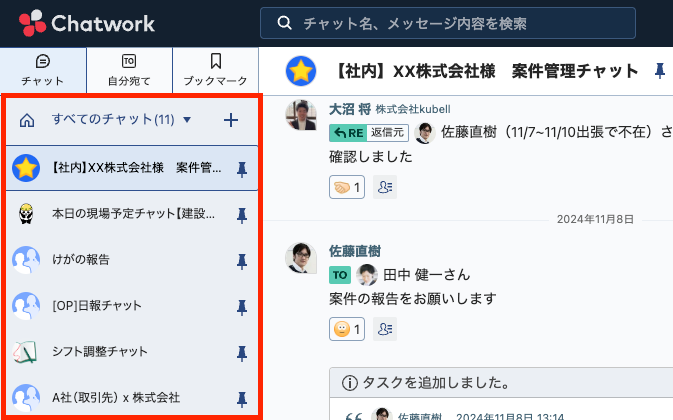Open けがの報告 chat
The image size is (673, 420).
tap(132, 260)
